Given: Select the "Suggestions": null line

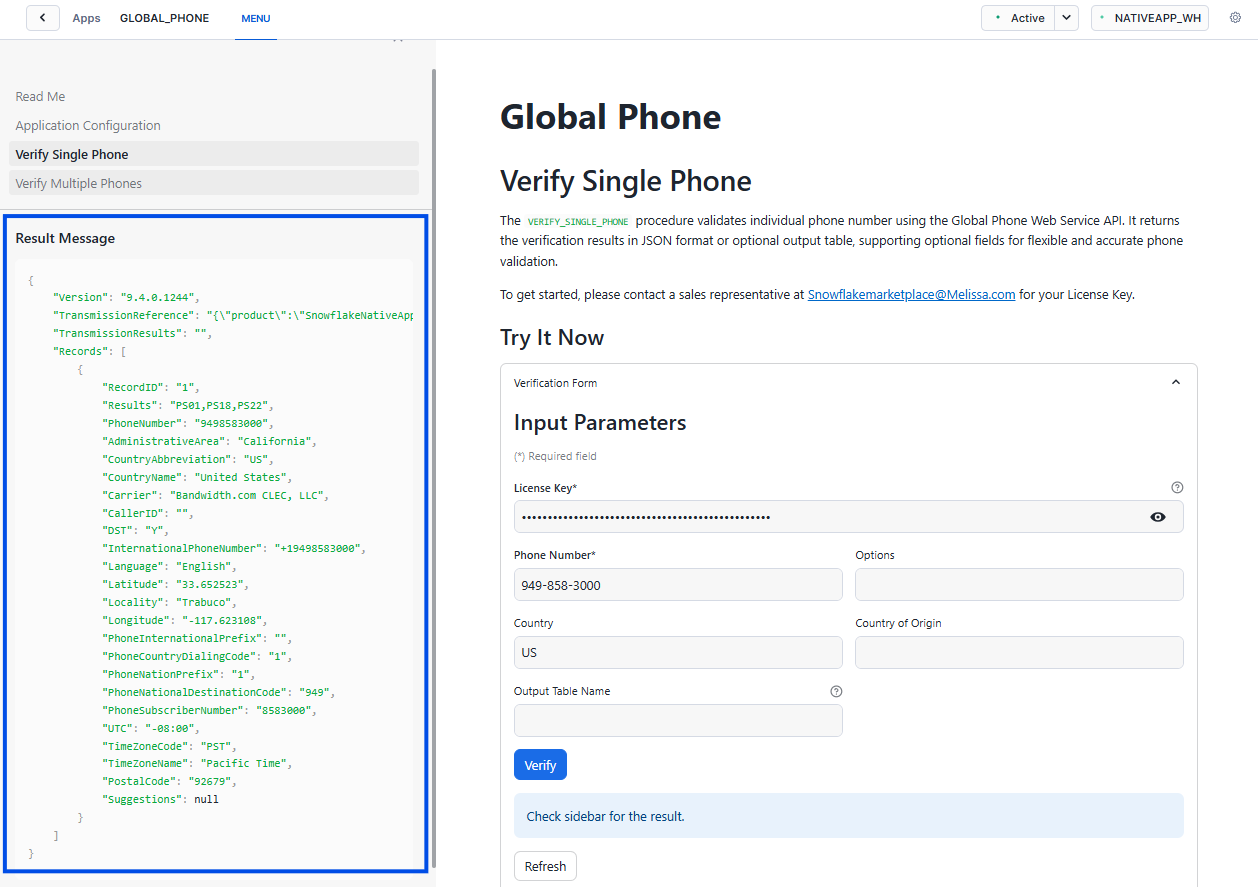Looking at the screenshot, I should [x=160, y=799].
